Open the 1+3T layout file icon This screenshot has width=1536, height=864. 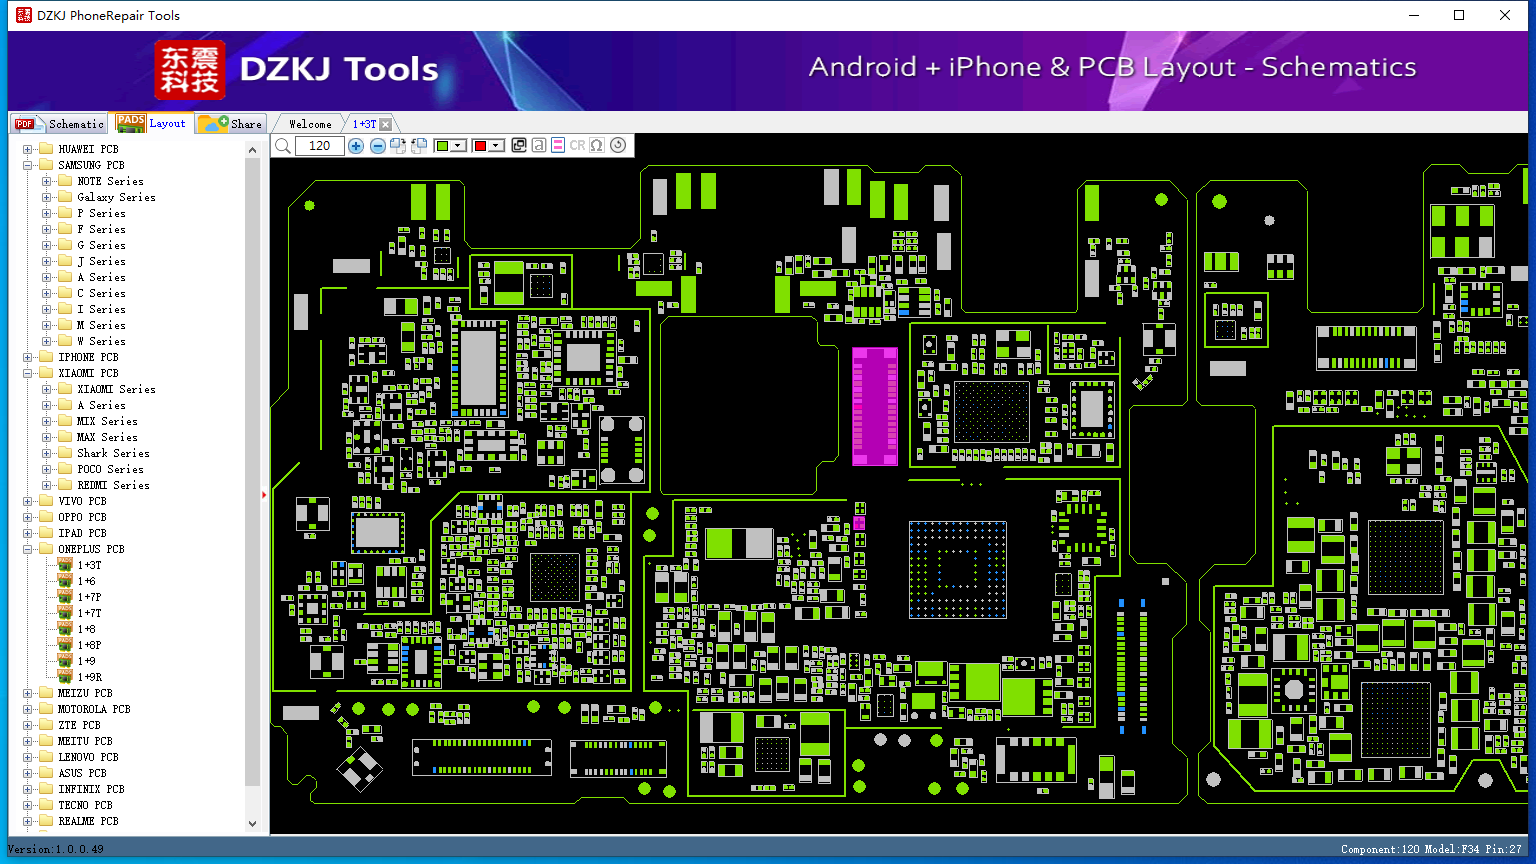click(65, 565)
